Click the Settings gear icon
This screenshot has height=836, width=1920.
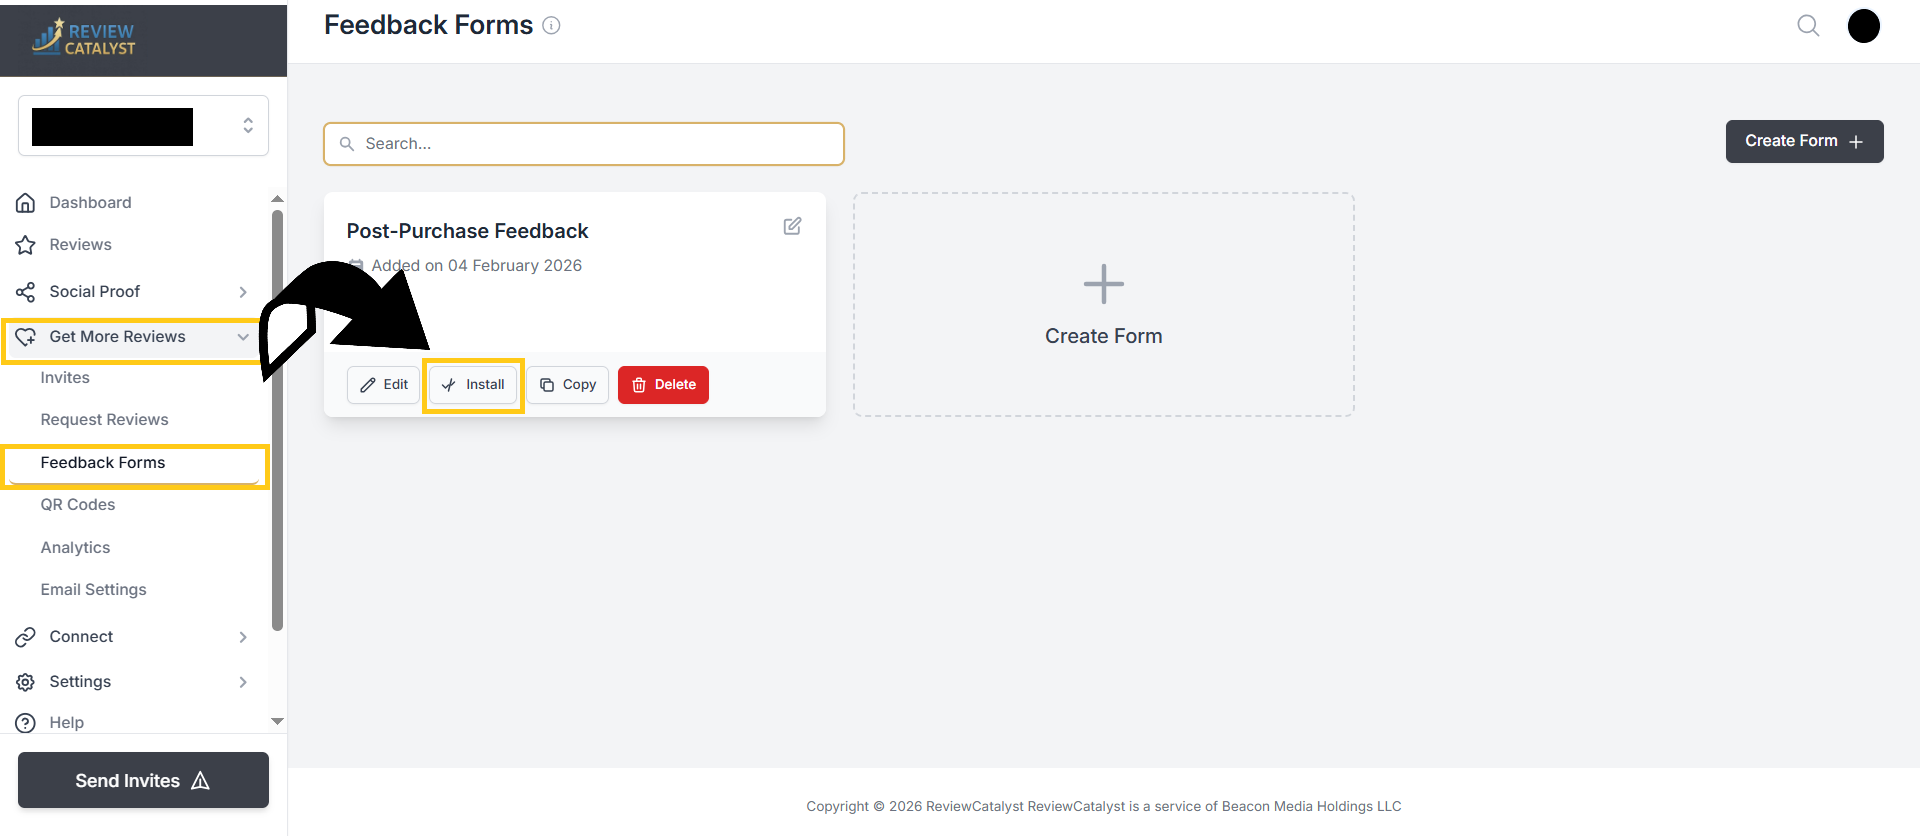26,681
